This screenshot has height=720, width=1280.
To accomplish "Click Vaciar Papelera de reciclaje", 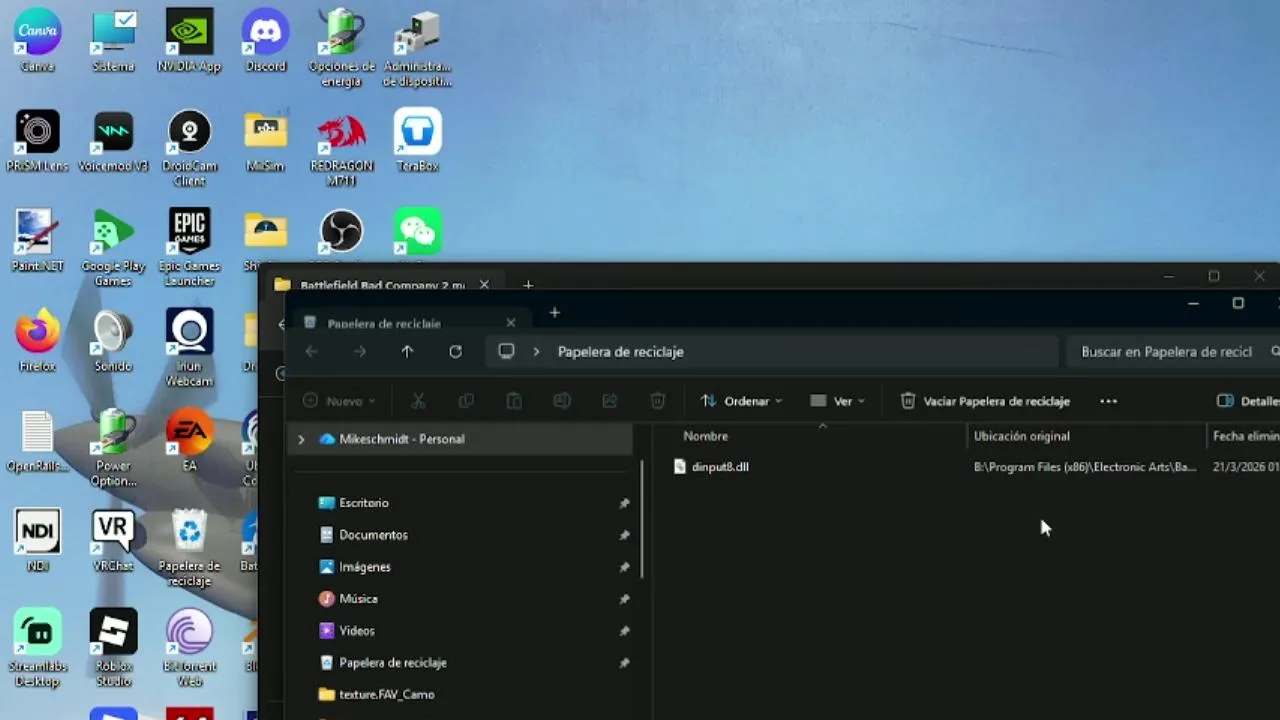I will tap(985, 401).
